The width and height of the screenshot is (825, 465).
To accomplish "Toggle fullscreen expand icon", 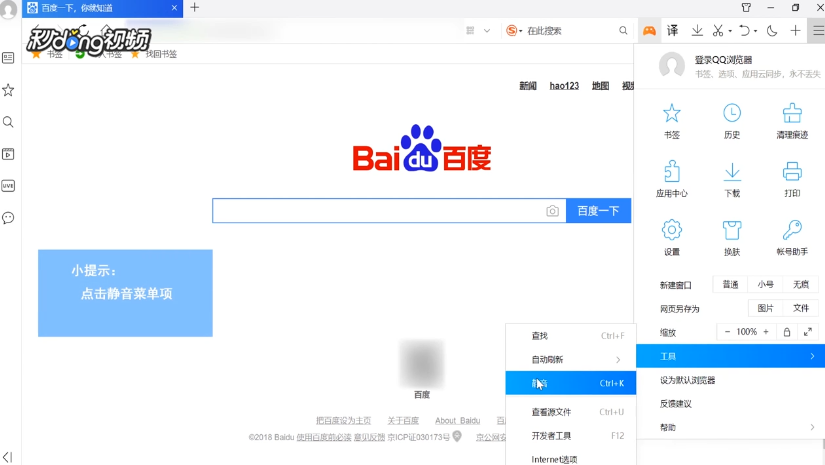I will [x=808, y=332].
